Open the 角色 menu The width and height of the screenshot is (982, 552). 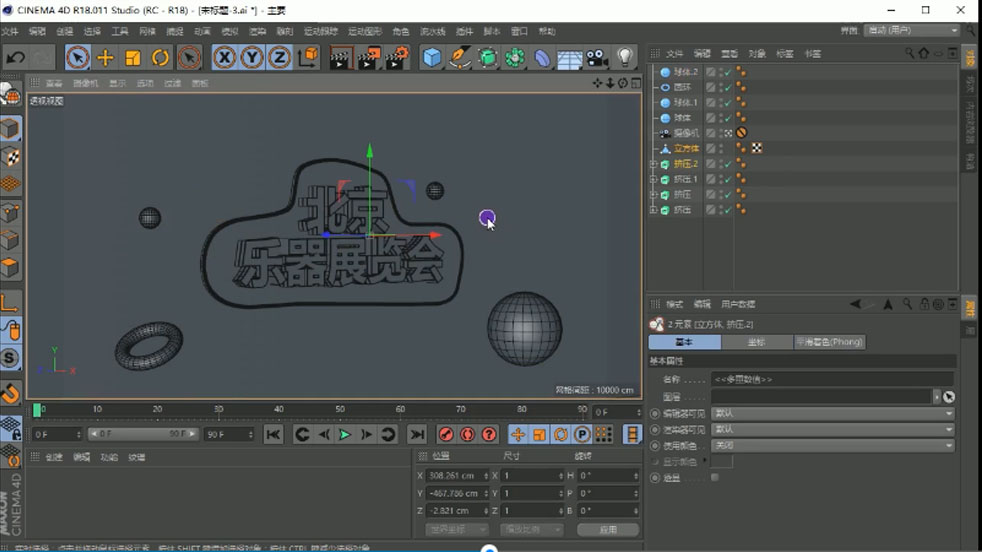(x=401, y=31)
